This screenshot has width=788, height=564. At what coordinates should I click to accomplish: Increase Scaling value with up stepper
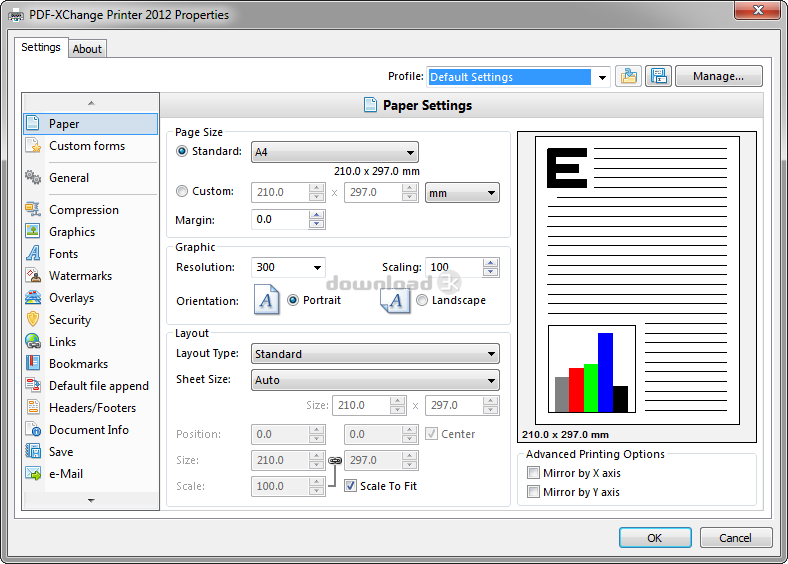[490, 263]
